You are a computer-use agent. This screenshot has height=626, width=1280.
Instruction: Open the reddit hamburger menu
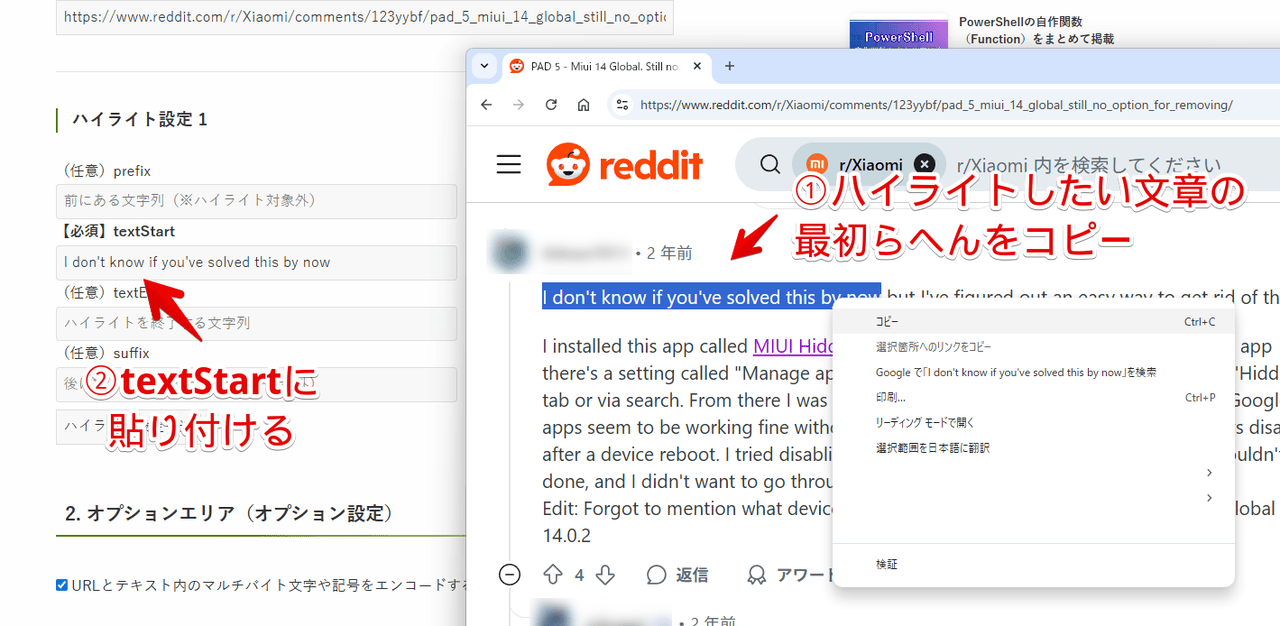pos(509,164)
